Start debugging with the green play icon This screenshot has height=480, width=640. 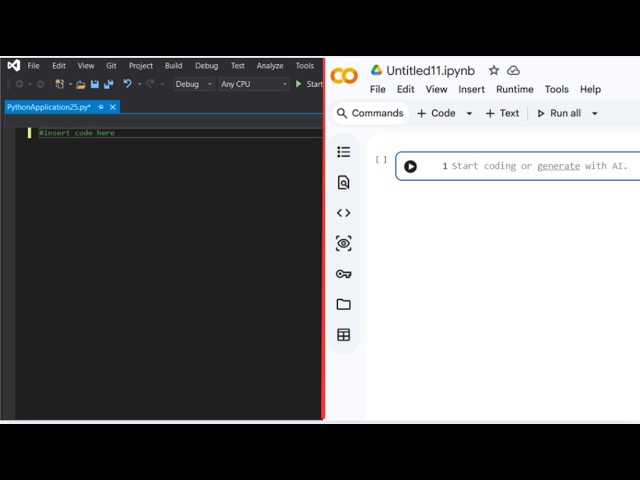[x=298, y=84]
